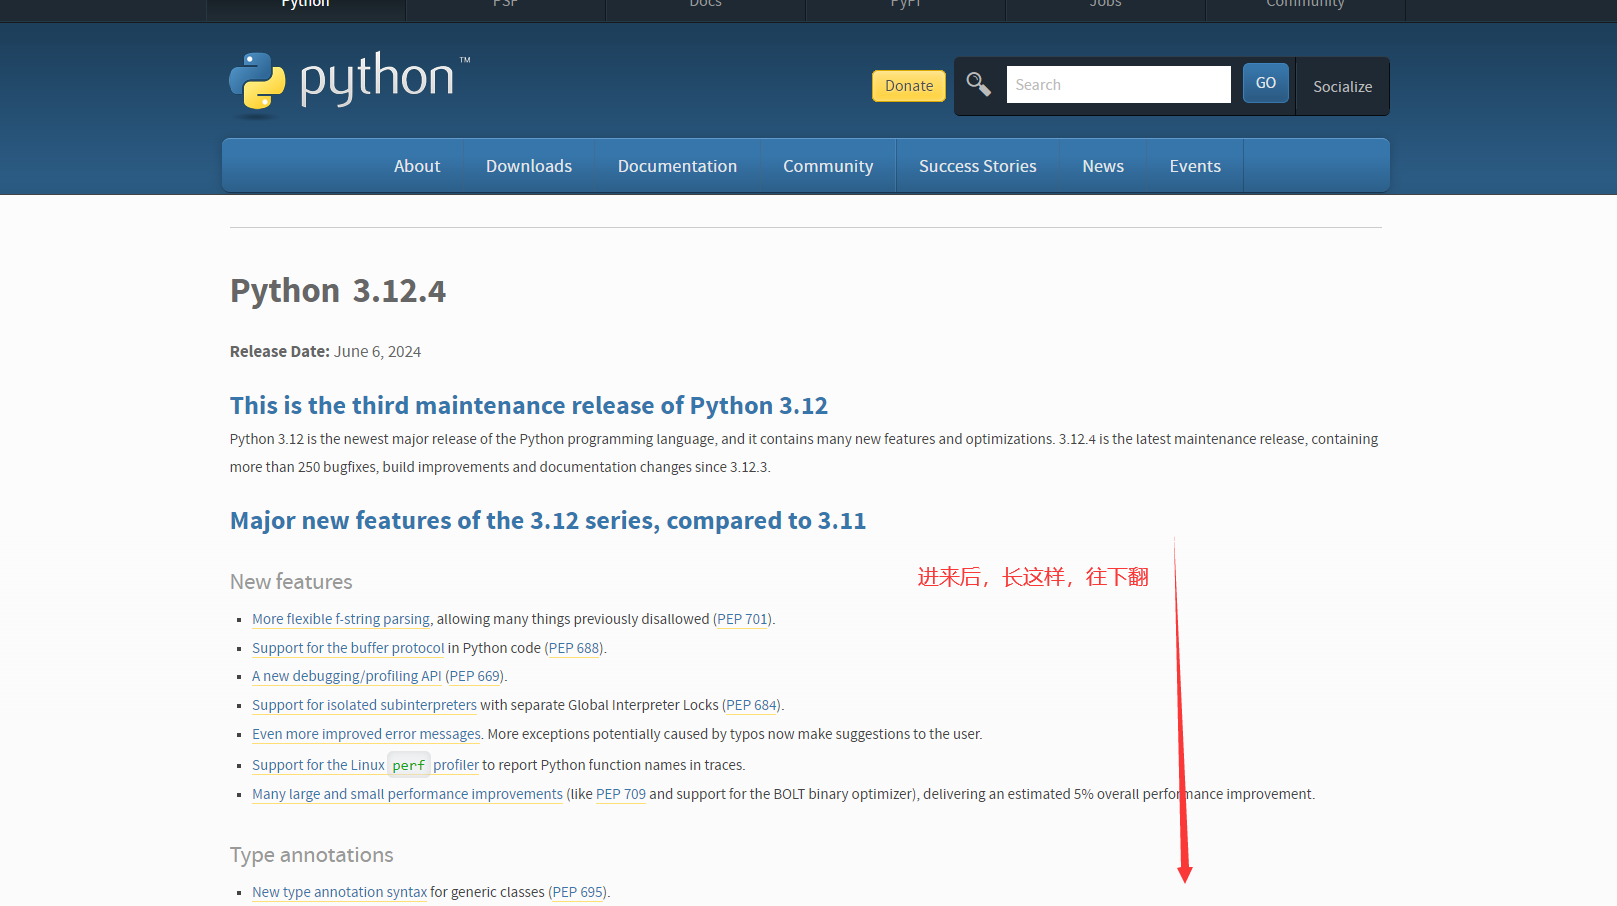Open the PEP 684 link
The width and height of the screenshot is (1617, 906).
click(x=752, y=705)
